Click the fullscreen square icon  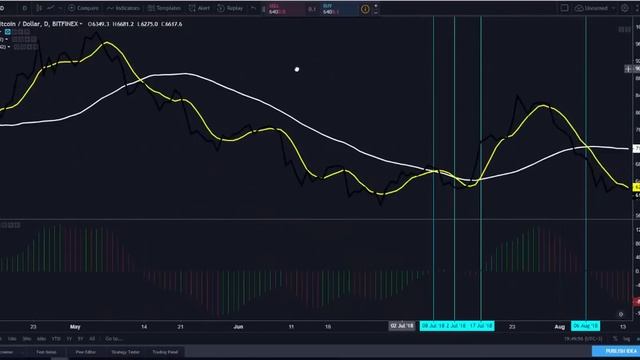click(564, 8)
